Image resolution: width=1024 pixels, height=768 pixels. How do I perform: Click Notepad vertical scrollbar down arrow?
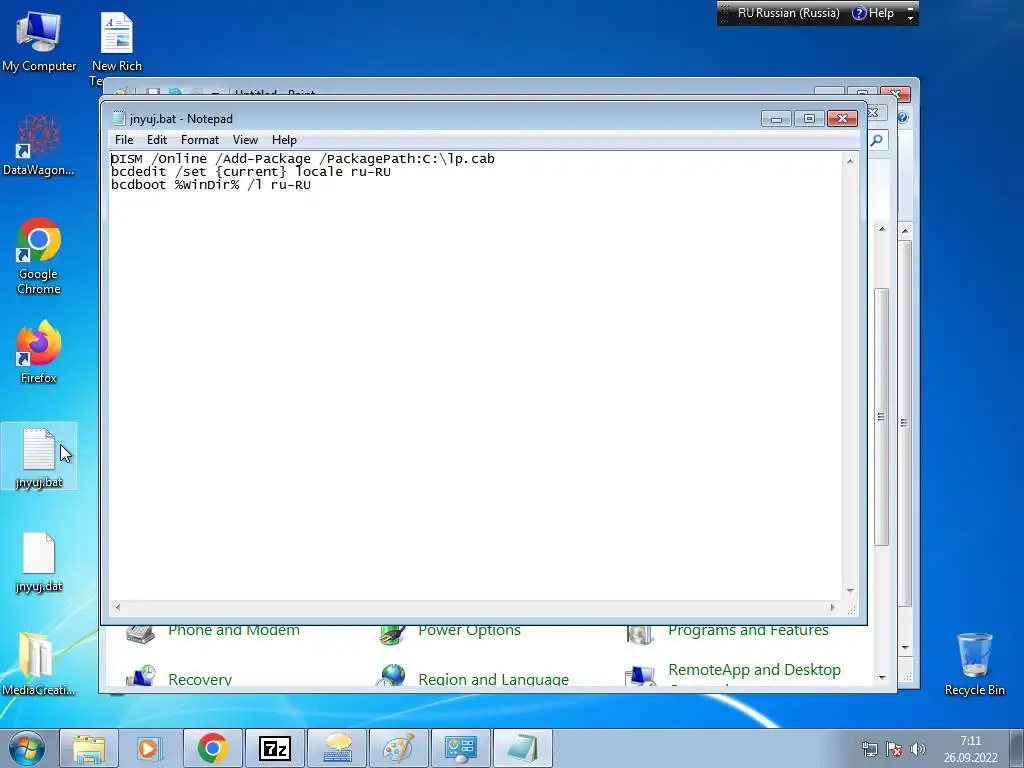(x=850, y=590)
